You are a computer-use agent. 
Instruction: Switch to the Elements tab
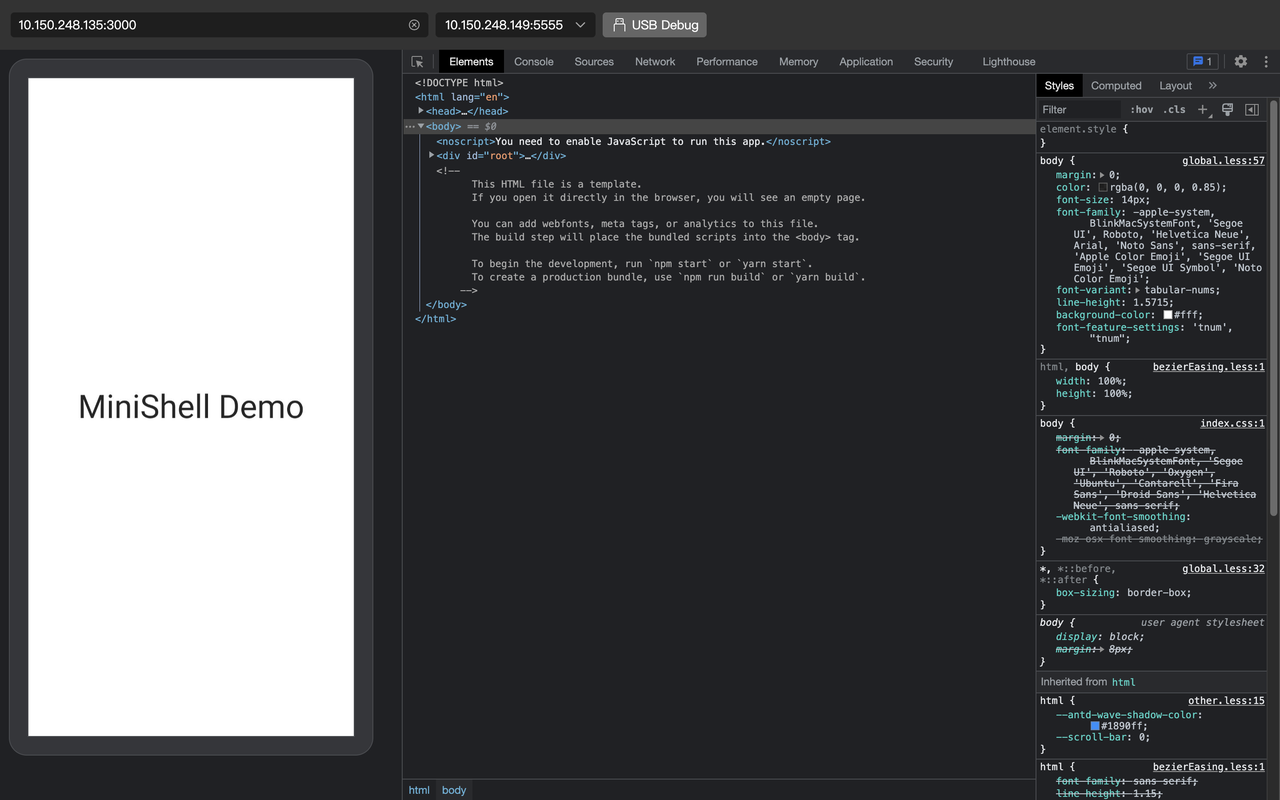pyautogui.click(x=471, y=61)
